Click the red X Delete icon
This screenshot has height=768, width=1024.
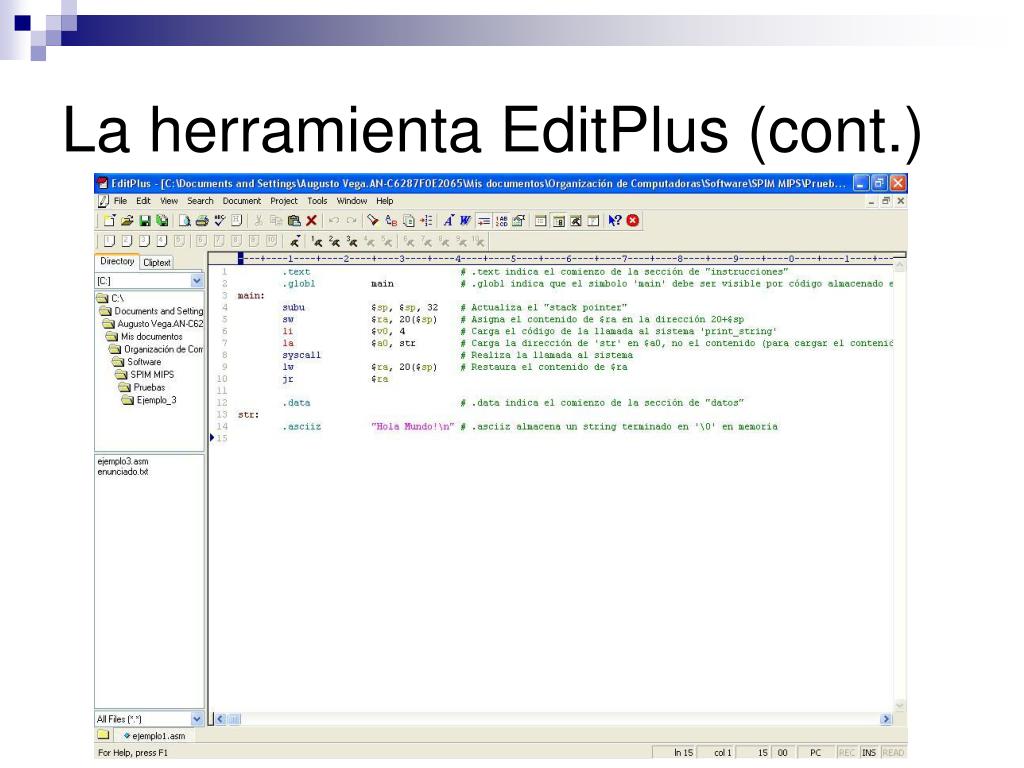[312, 221]
